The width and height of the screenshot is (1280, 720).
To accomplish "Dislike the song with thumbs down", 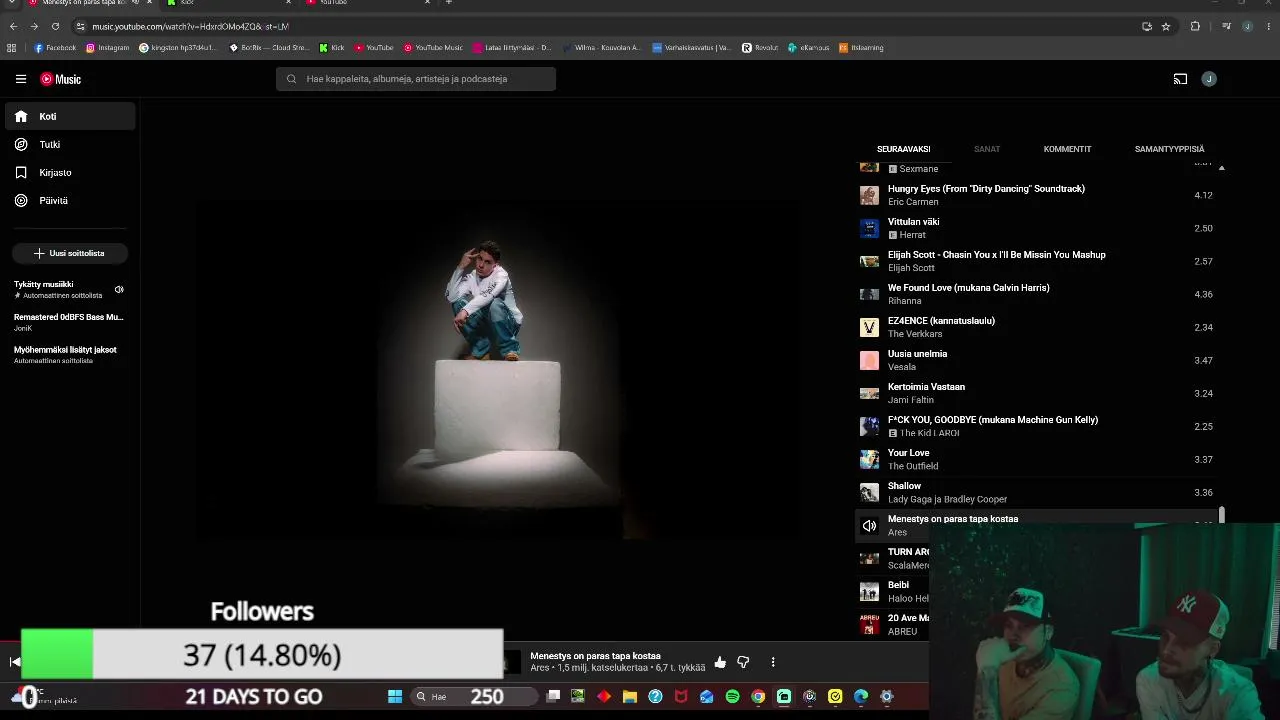I will tap(743, 662).
